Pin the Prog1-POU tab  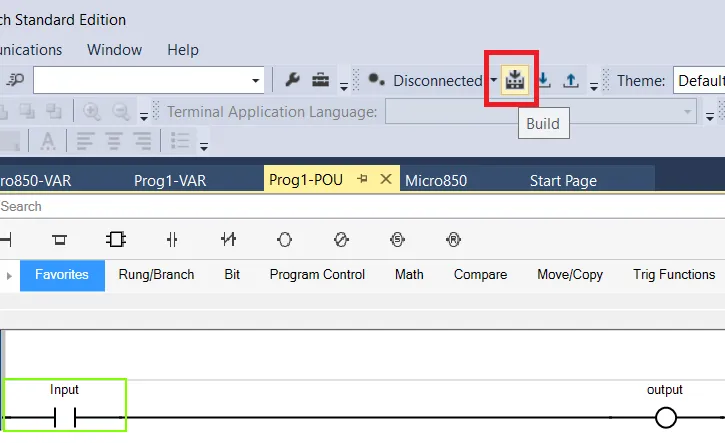click(x=362, y=178)
